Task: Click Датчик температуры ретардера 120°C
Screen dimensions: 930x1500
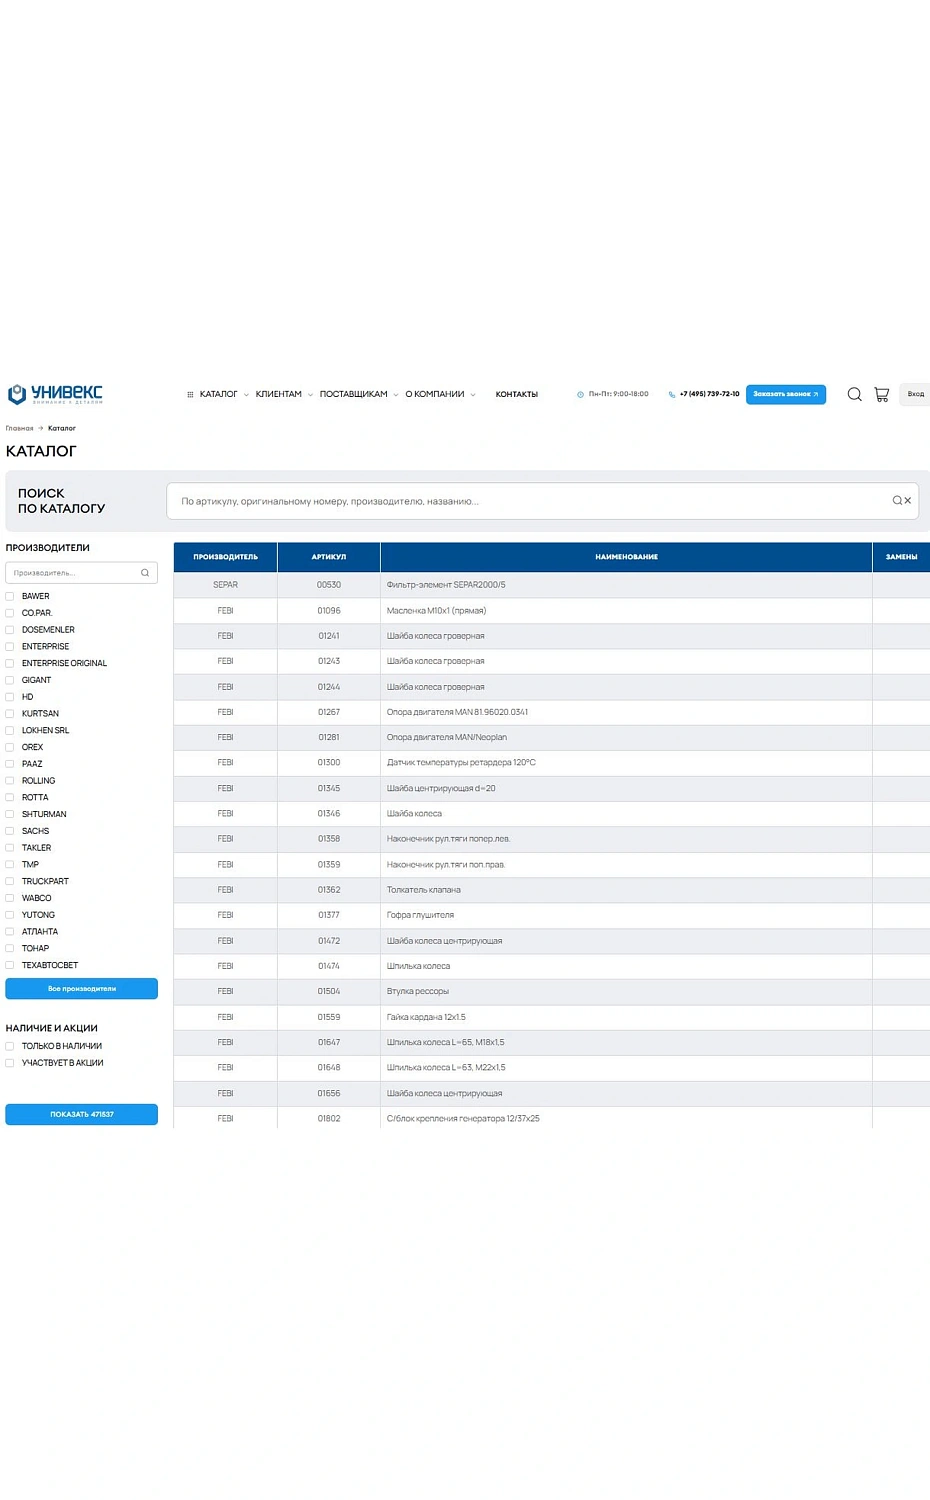Action: [461, 762]
